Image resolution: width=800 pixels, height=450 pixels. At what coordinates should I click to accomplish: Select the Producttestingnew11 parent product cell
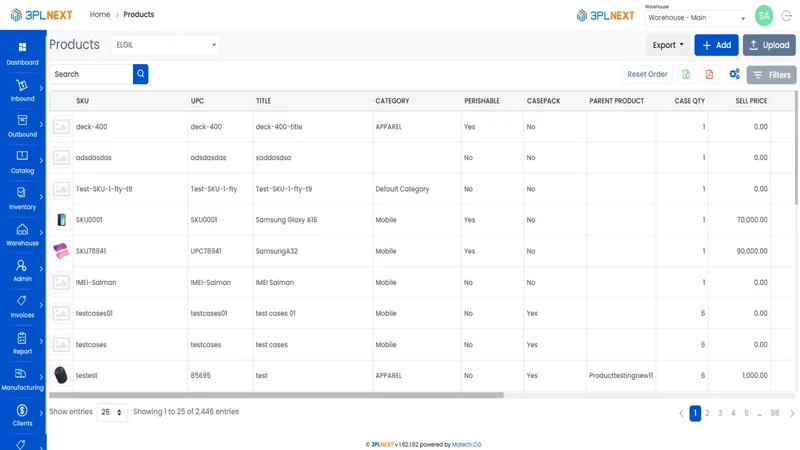point(621,376)
